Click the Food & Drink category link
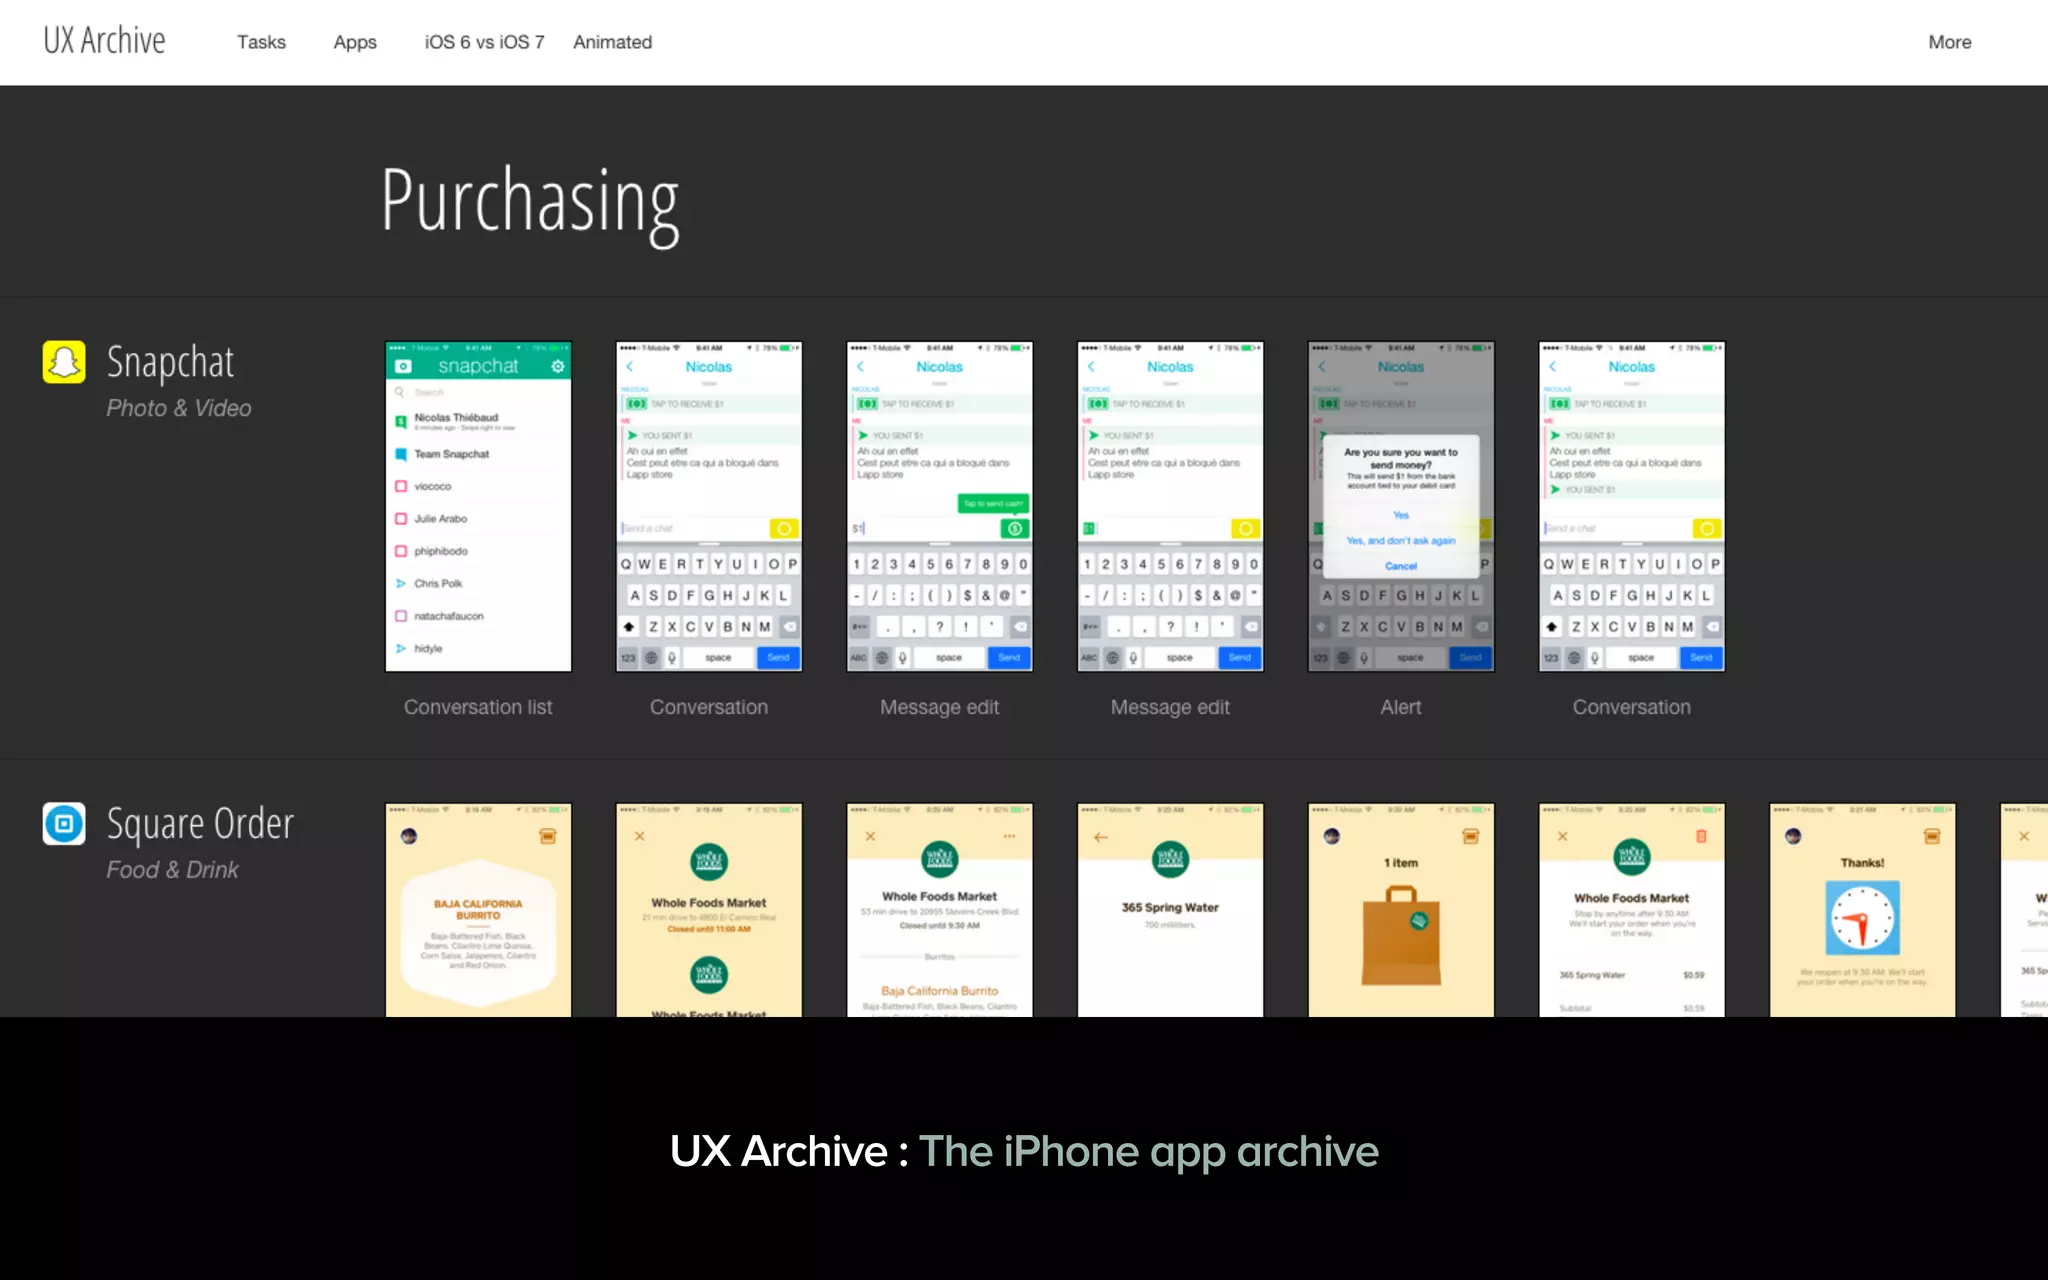 [x=172, y=870]
